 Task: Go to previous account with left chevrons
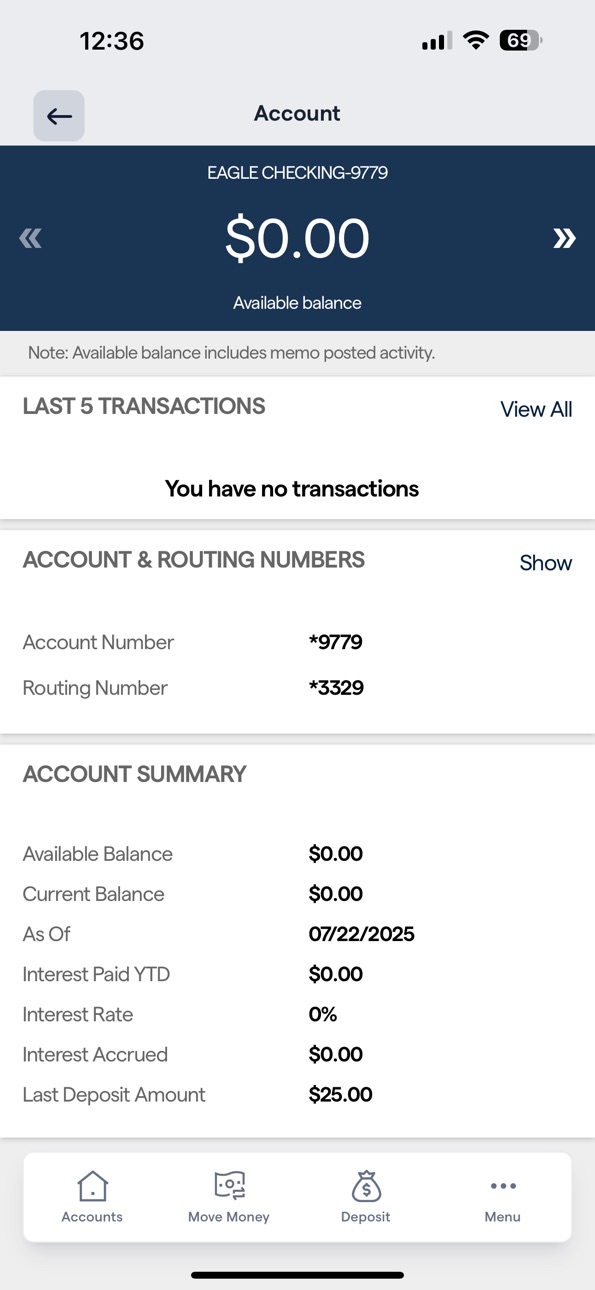[31, 238]
